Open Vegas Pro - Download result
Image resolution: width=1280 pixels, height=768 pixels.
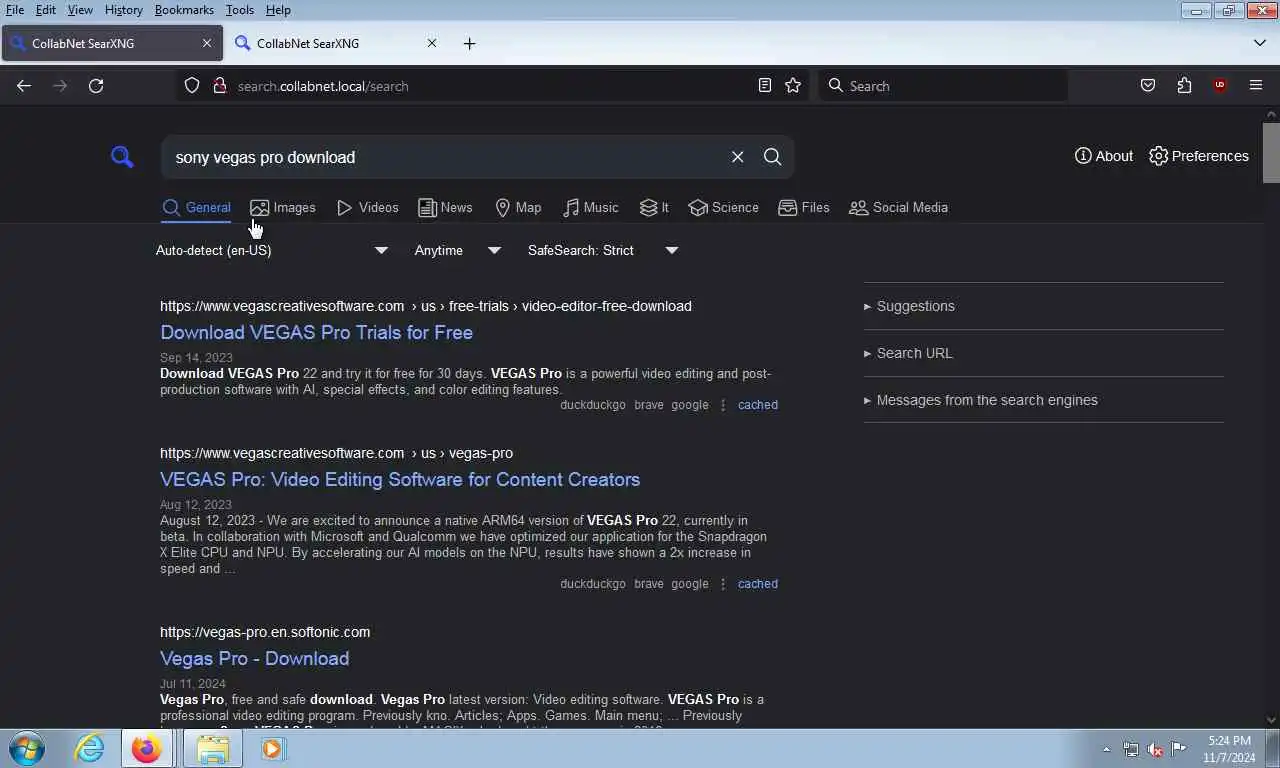click(254, 658)
